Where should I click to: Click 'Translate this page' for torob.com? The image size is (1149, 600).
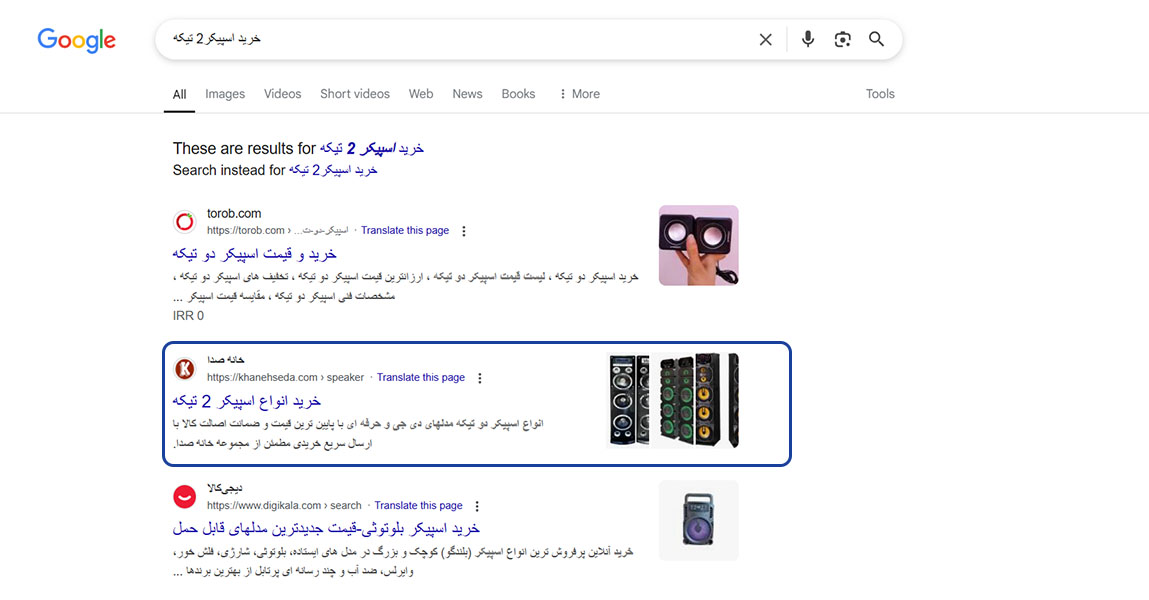(x=404, y=230)
